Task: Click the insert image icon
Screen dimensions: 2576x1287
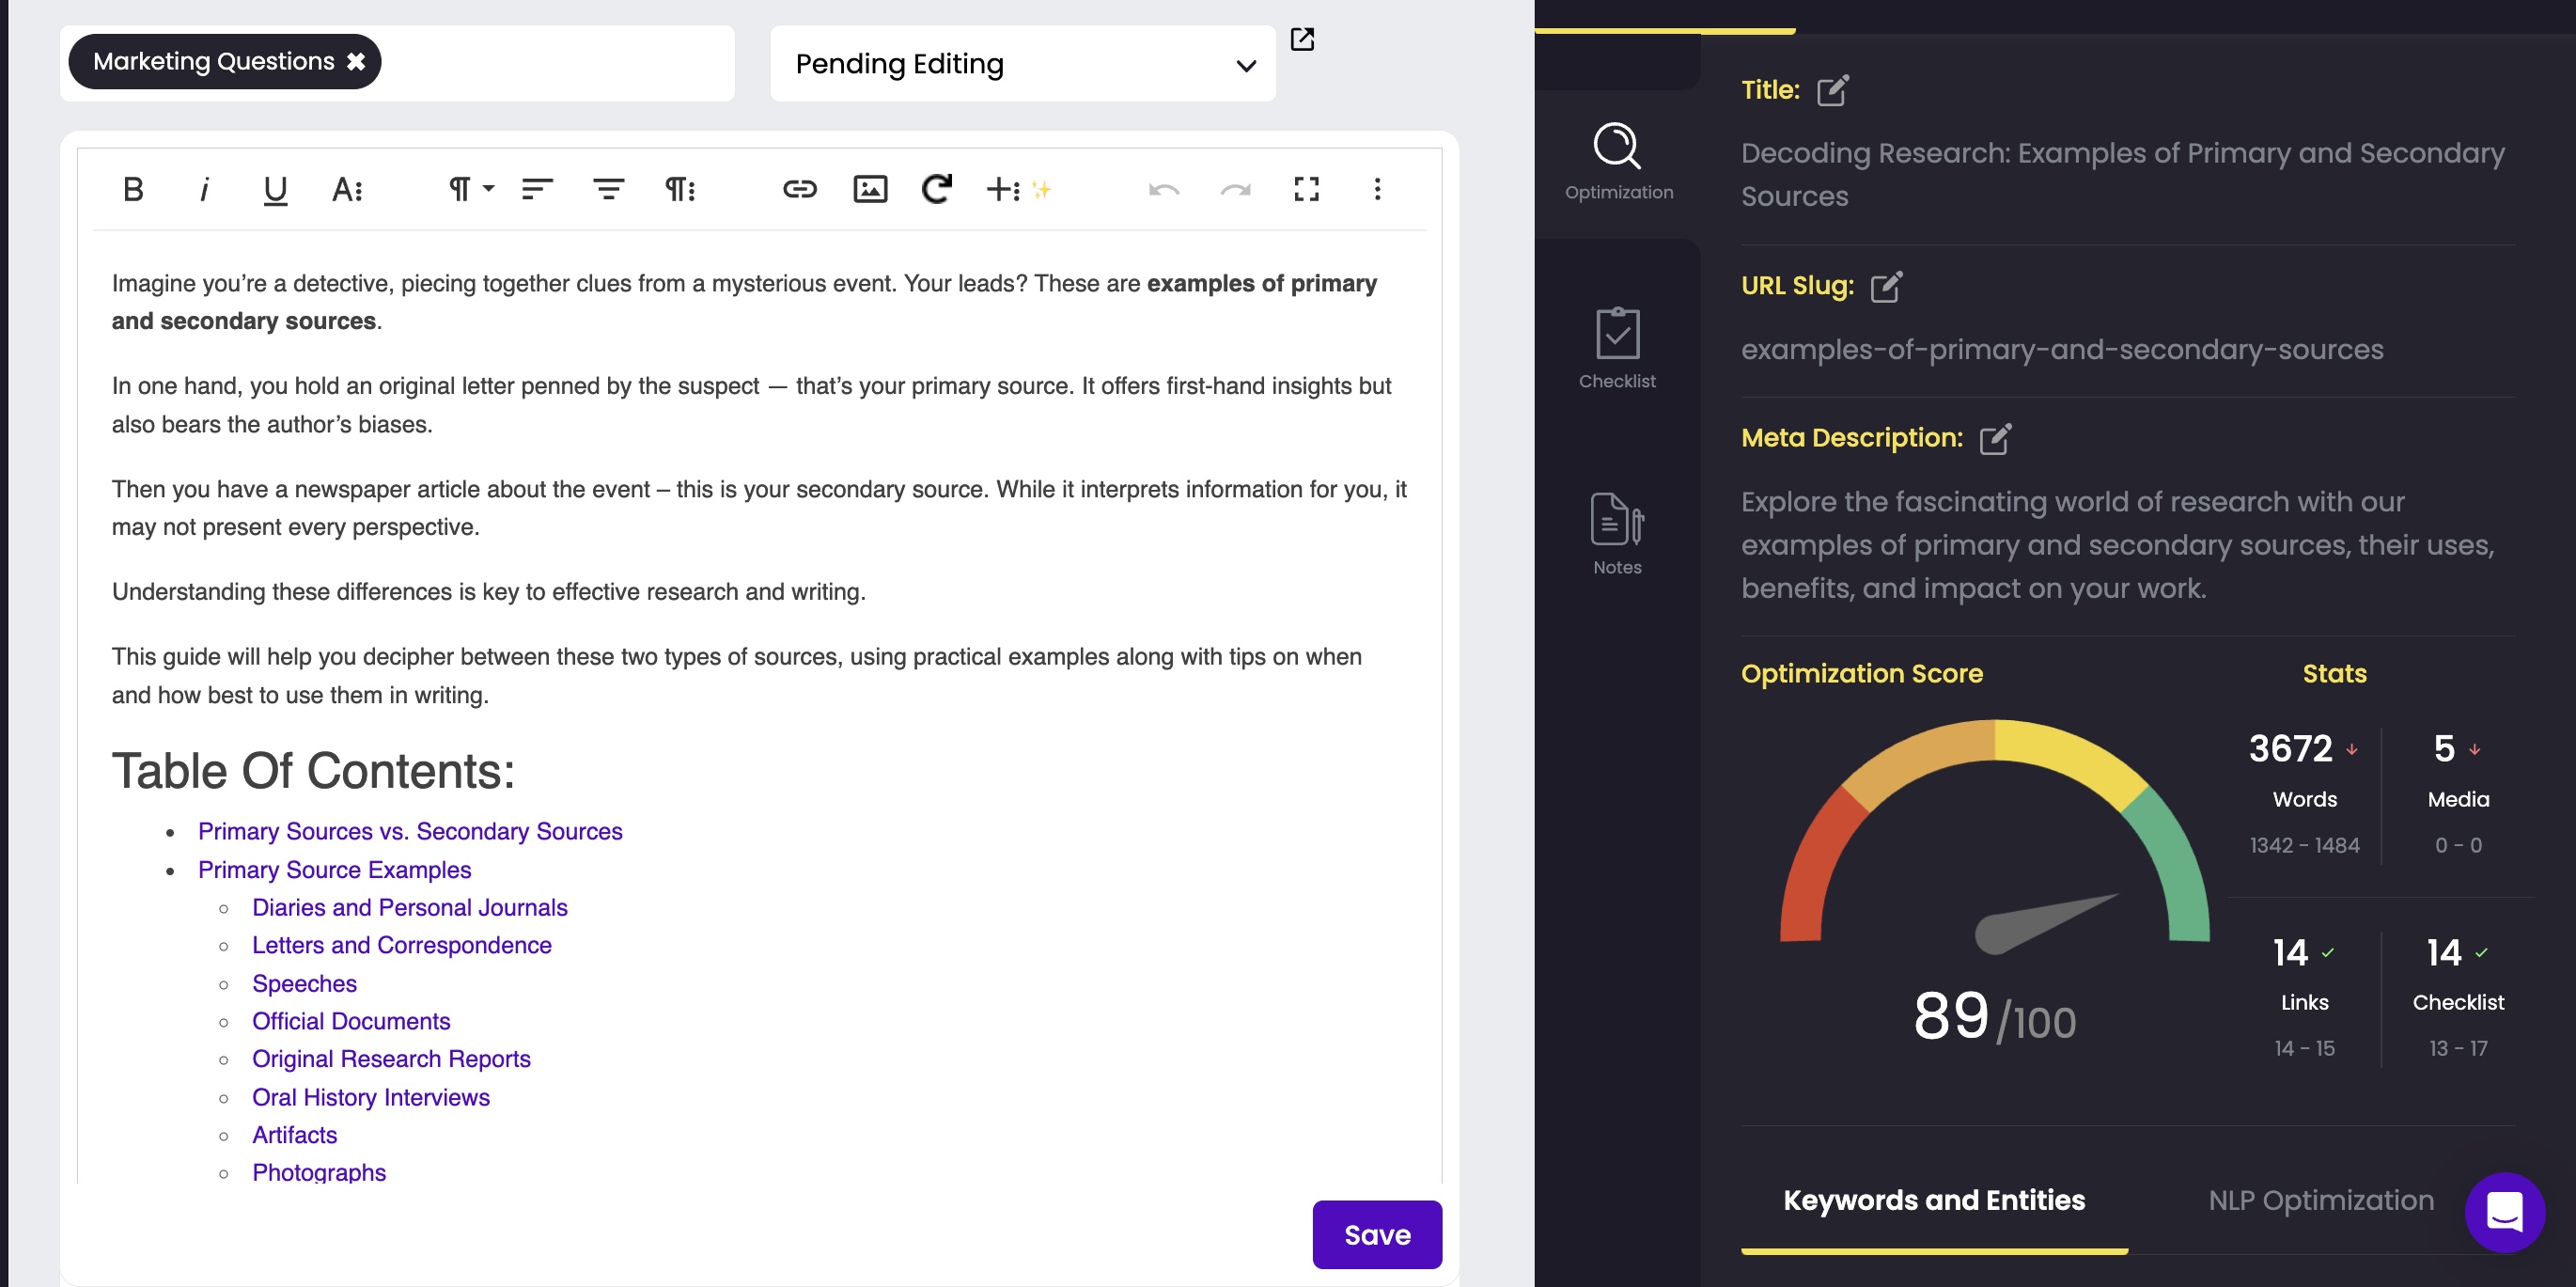Action: click(x=870, y=189)
